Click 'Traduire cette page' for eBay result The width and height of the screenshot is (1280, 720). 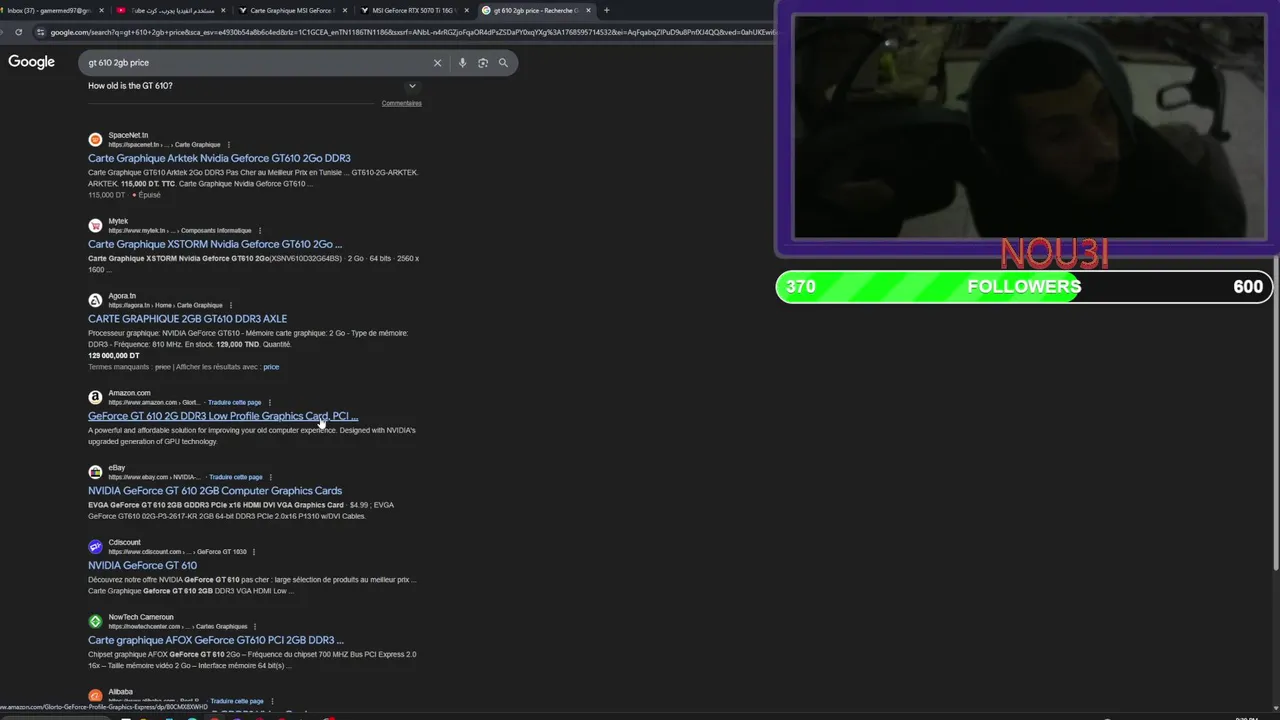(236, 477)
